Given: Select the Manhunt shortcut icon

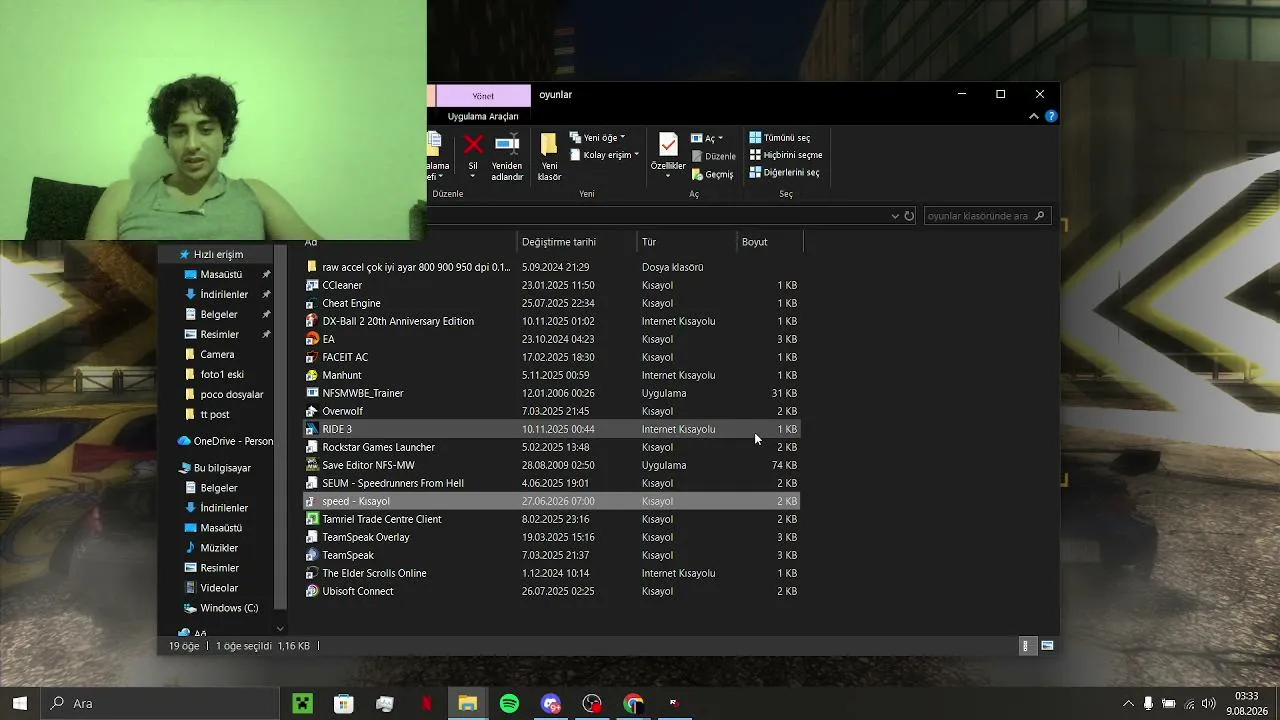Looking at the screenshot, I should 312,375.
